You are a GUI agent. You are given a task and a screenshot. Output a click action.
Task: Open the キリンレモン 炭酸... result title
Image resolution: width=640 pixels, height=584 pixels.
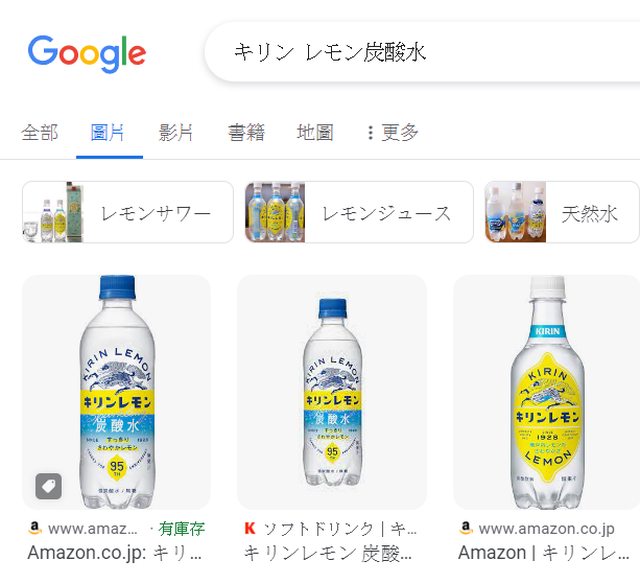[x=328, y=553]
